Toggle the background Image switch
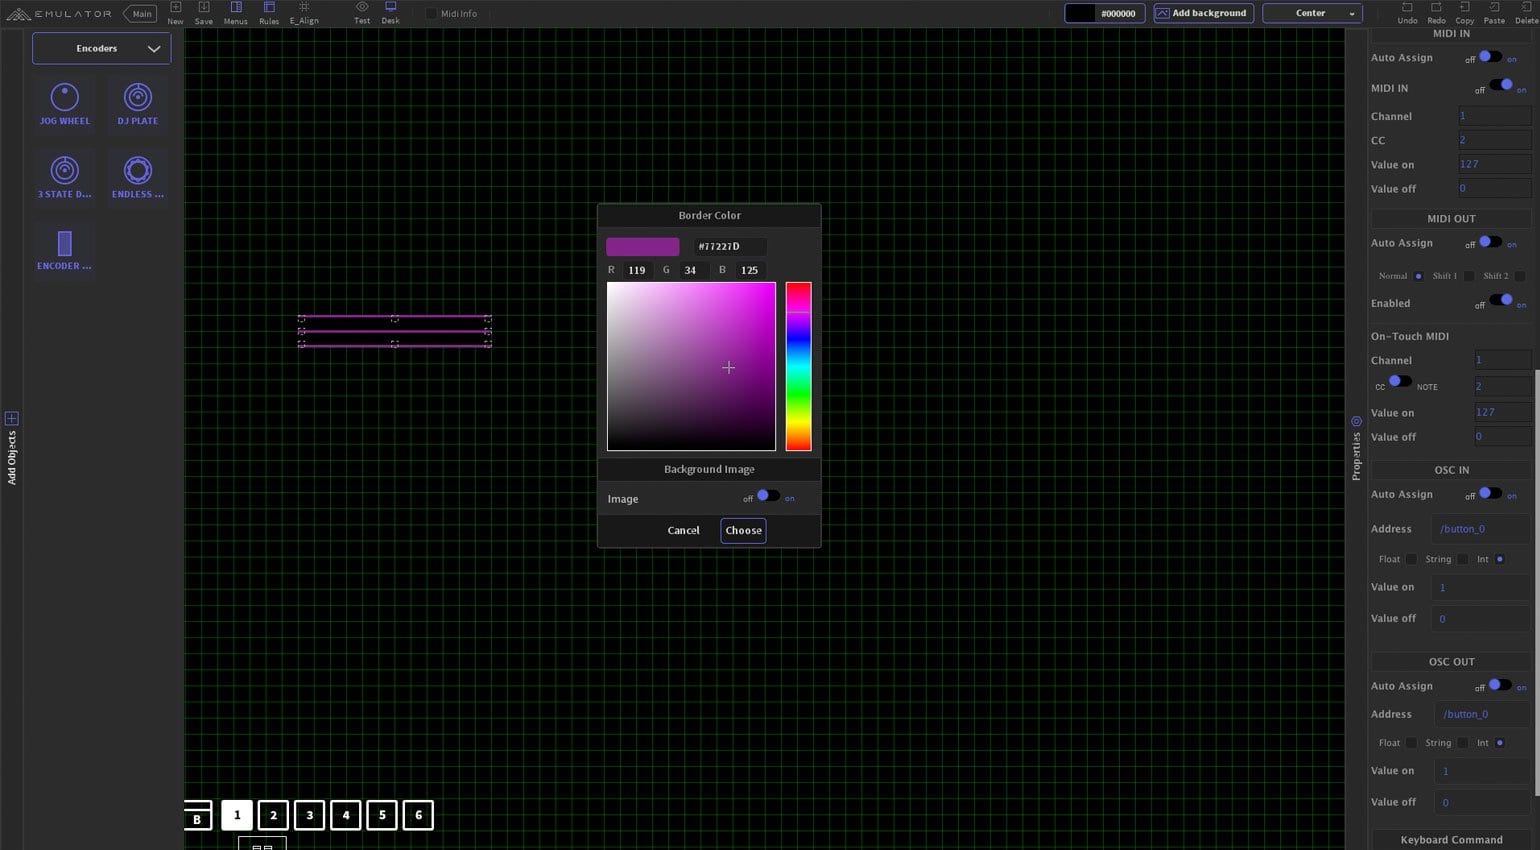Screen dimensions: 1540x850 [x=767, y=496]
